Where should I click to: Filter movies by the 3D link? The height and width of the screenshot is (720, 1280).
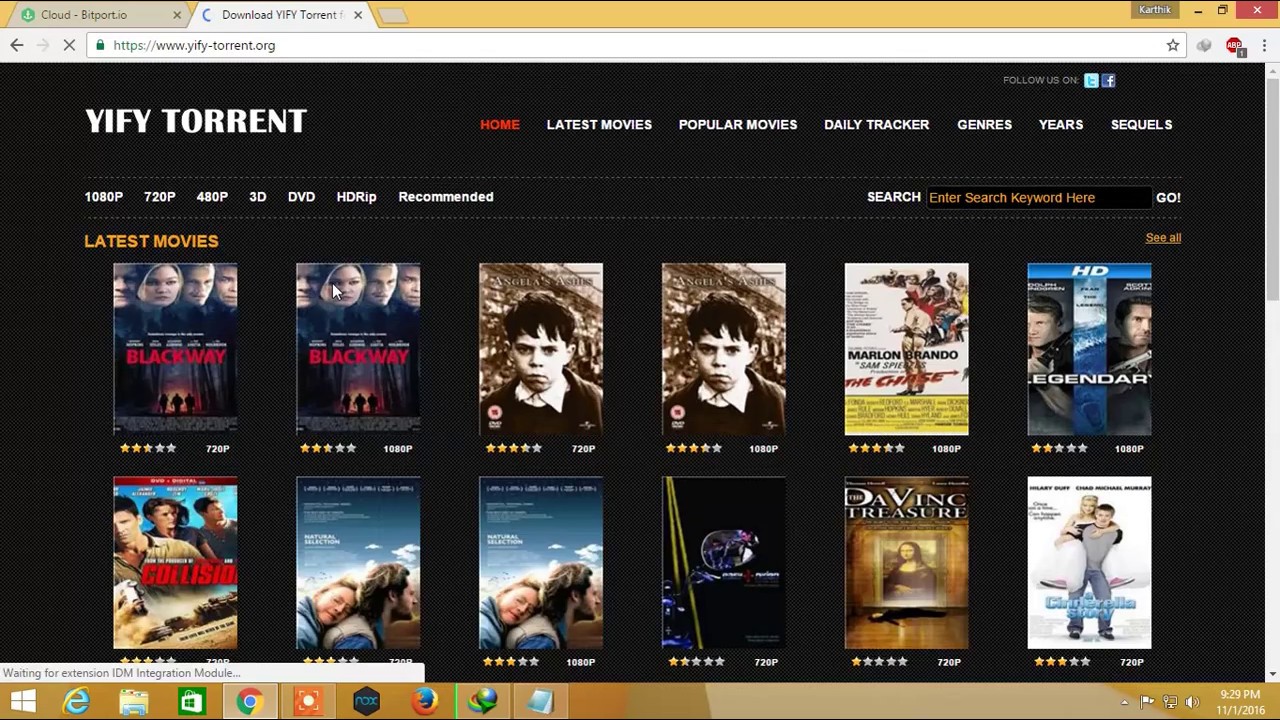pos(257,197)
